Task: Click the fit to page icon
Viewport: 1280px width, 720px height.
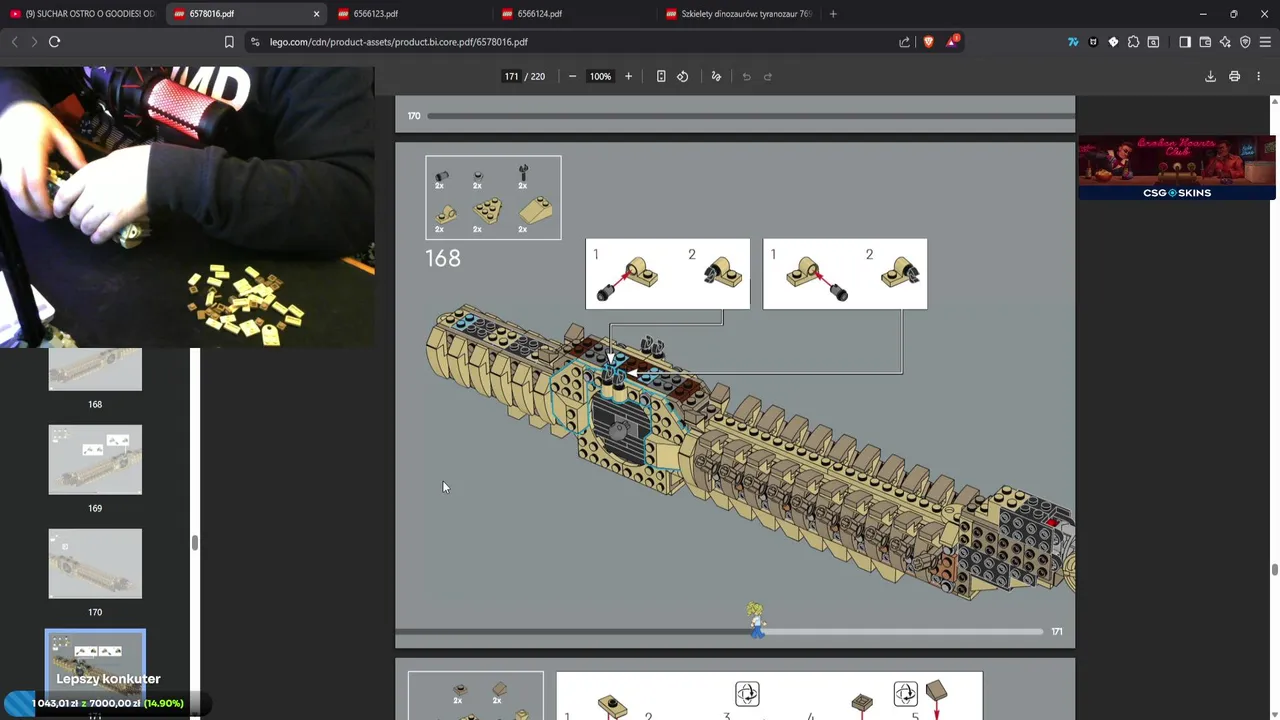Action: click(x=661, y=76)
